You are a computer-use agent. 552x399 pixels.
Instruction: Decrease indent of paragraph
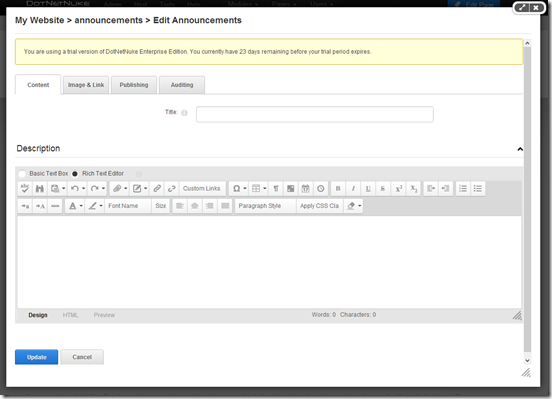point(446,188)
